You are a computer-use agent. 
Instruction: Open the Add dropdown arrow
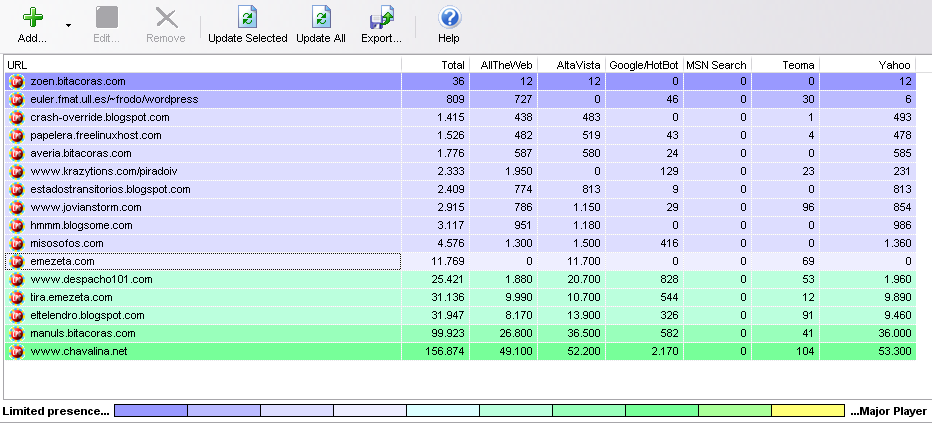tap(68, 26)
